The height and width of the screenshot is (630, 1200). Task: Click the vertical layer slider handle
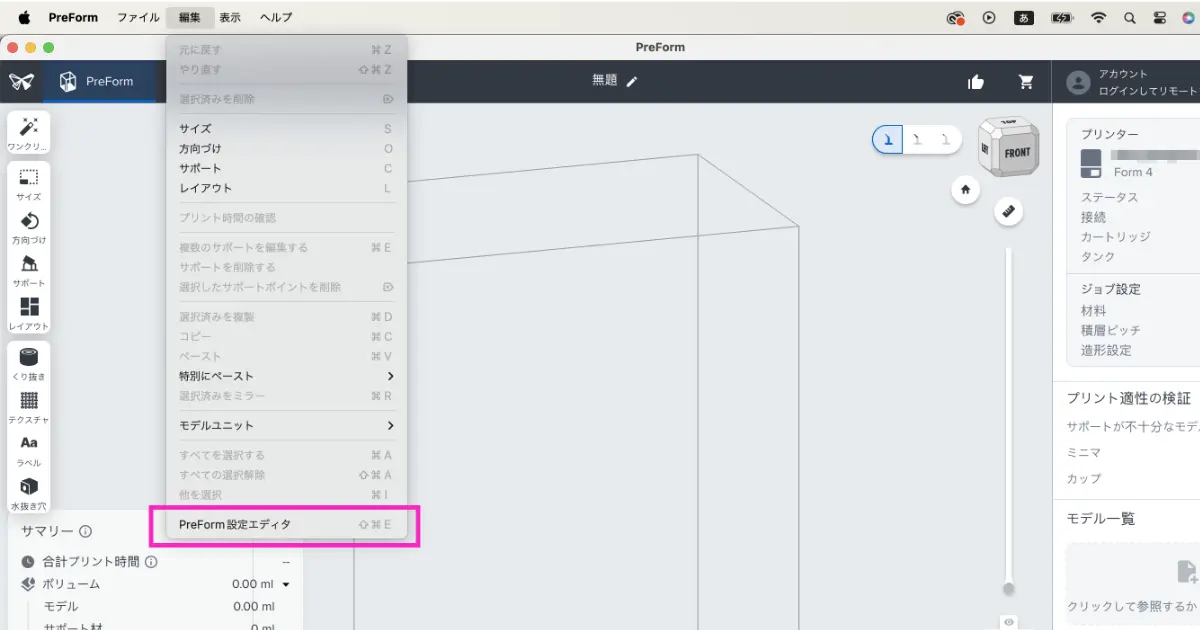pos(1009,588)
